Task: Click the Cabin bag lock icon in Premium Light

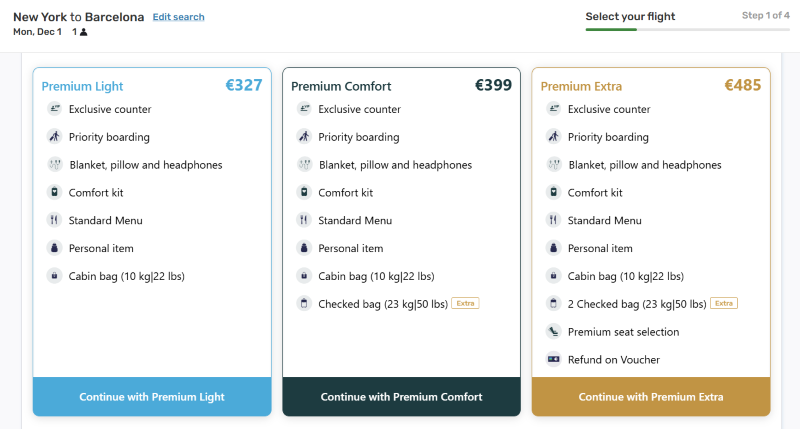Action: (54, 276)
